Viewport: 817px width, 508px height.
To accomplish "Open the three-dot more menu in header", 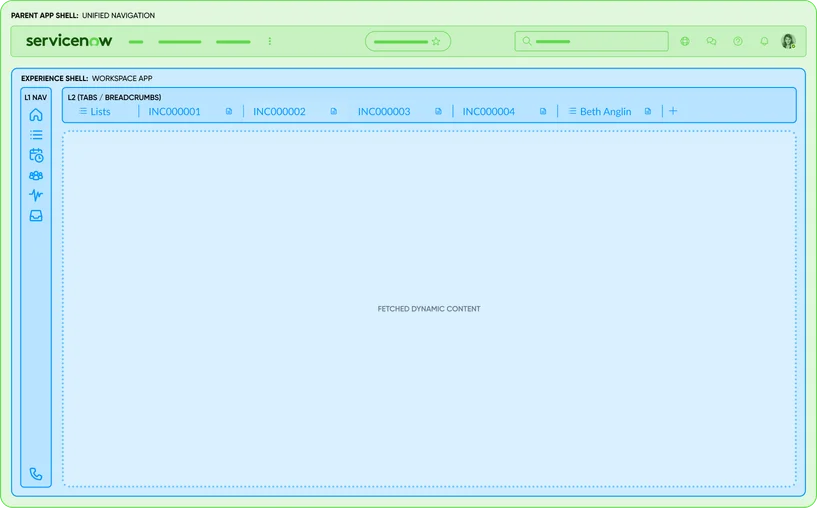I will pyautogui.click(x=270, y=42).
